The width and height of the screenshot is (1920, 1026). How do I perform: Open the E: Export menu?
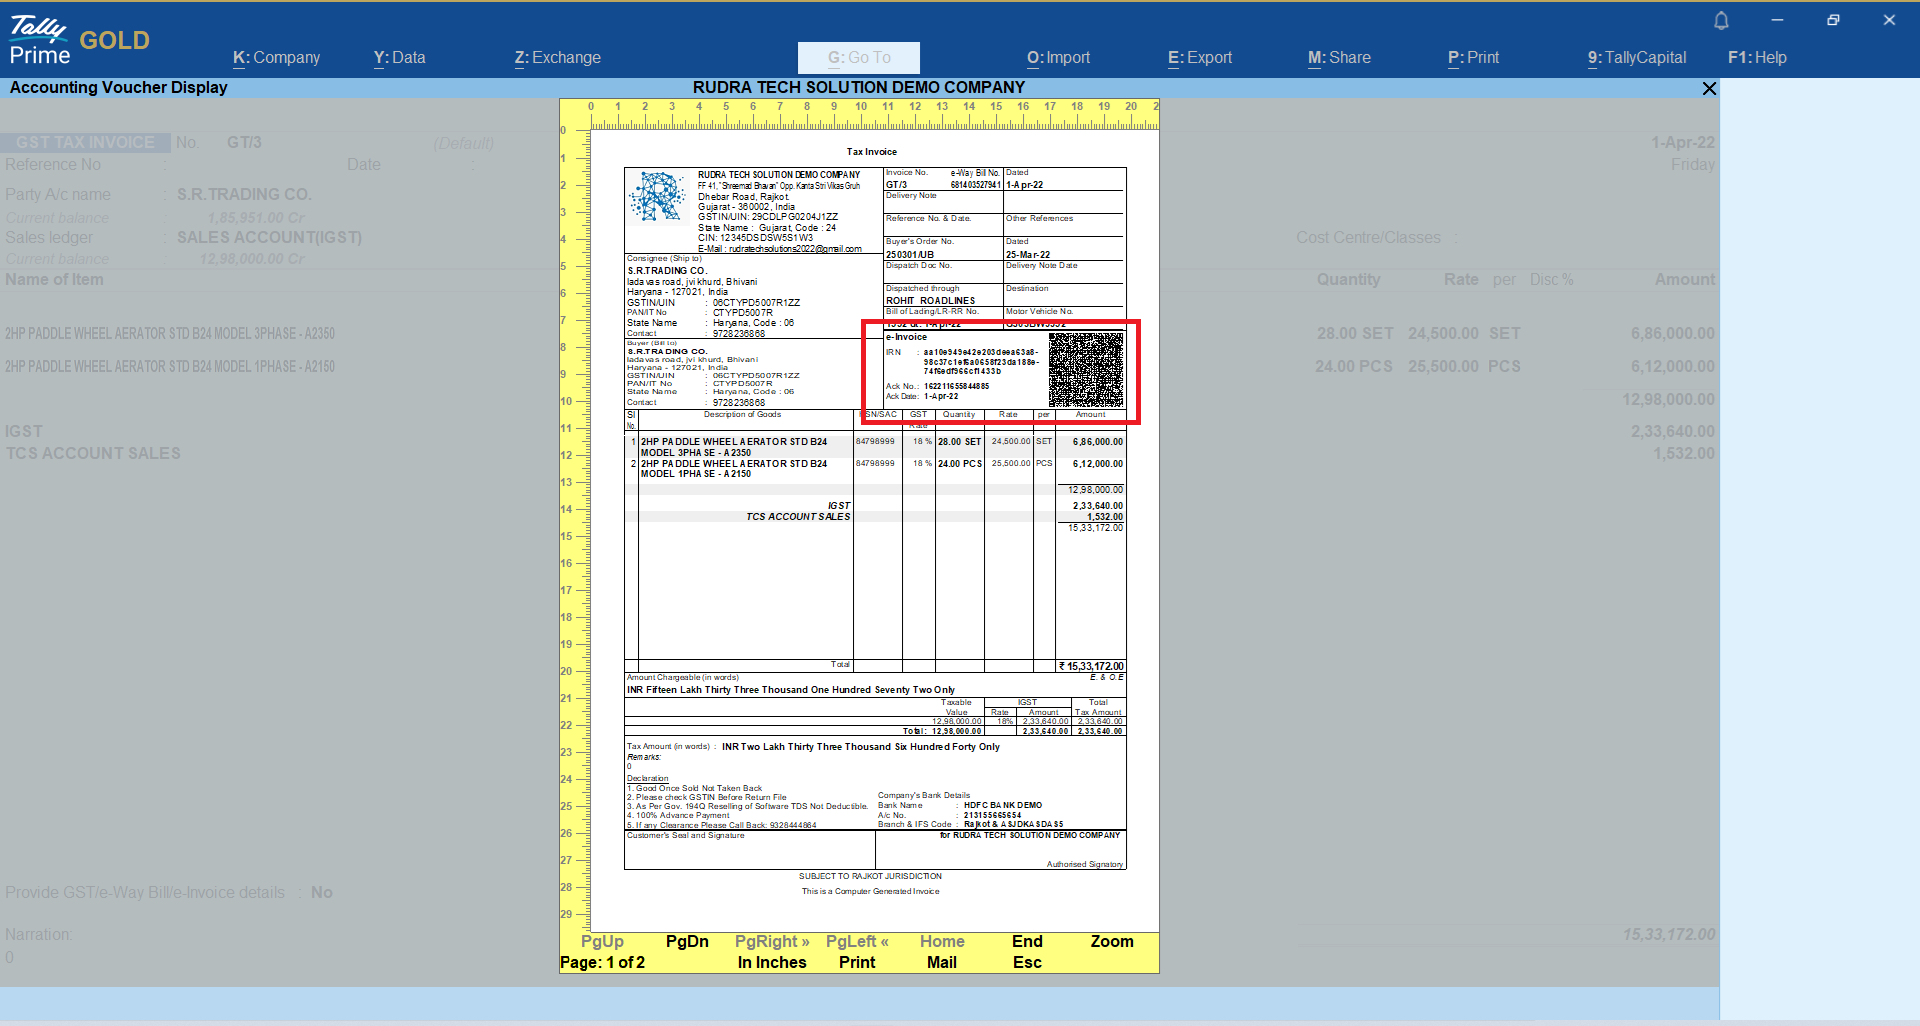[1199, 58]
